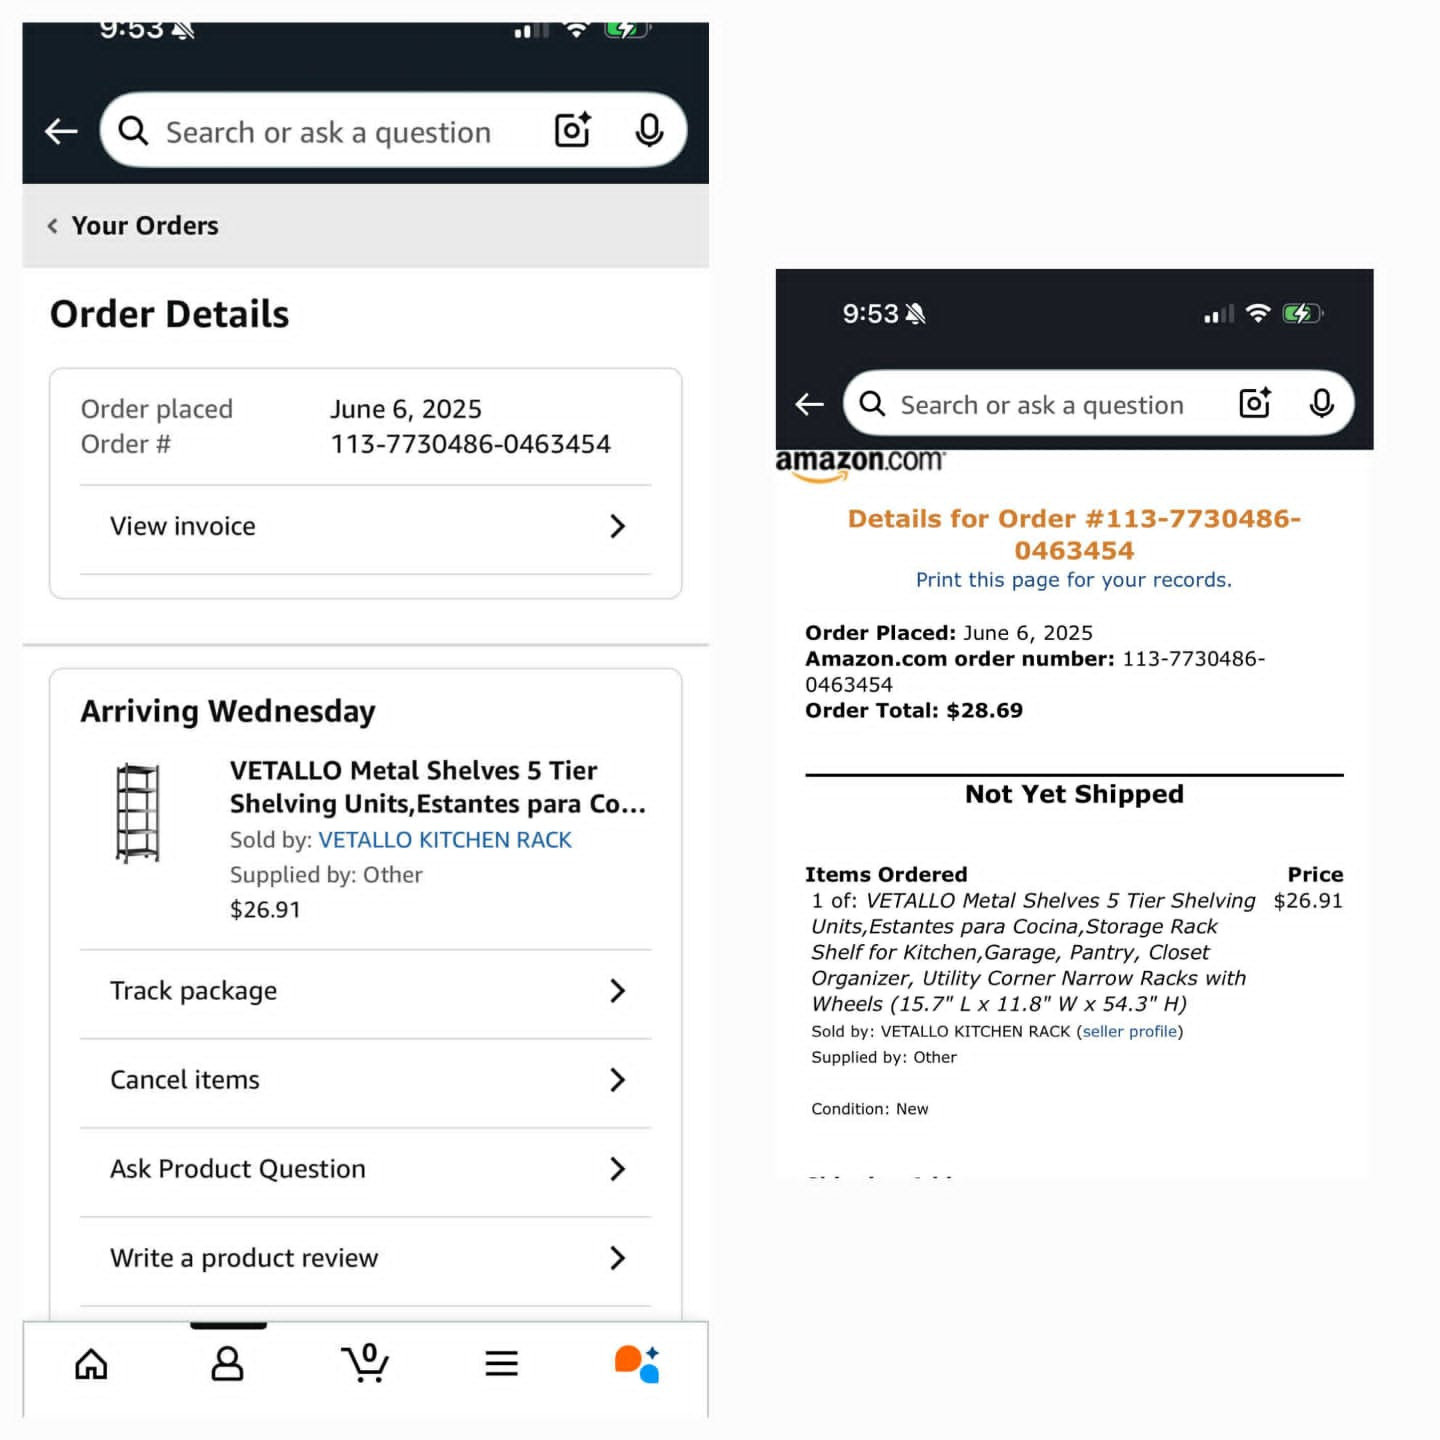Open VETALLO KITCHEN RACK seller link
1440x1440 pixels.
[x=445, y=840]
